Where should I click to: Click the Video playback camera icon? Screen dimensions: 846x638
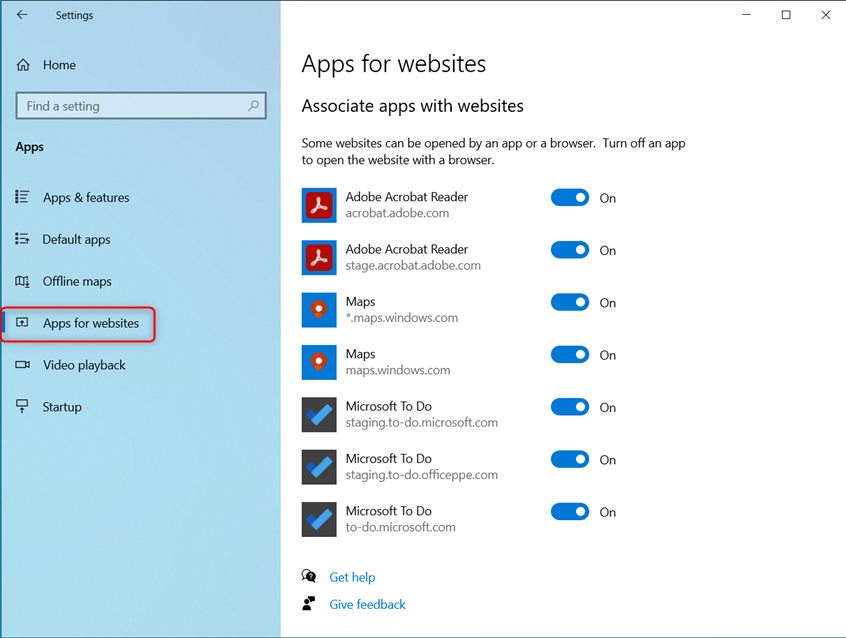click(22, 365)
